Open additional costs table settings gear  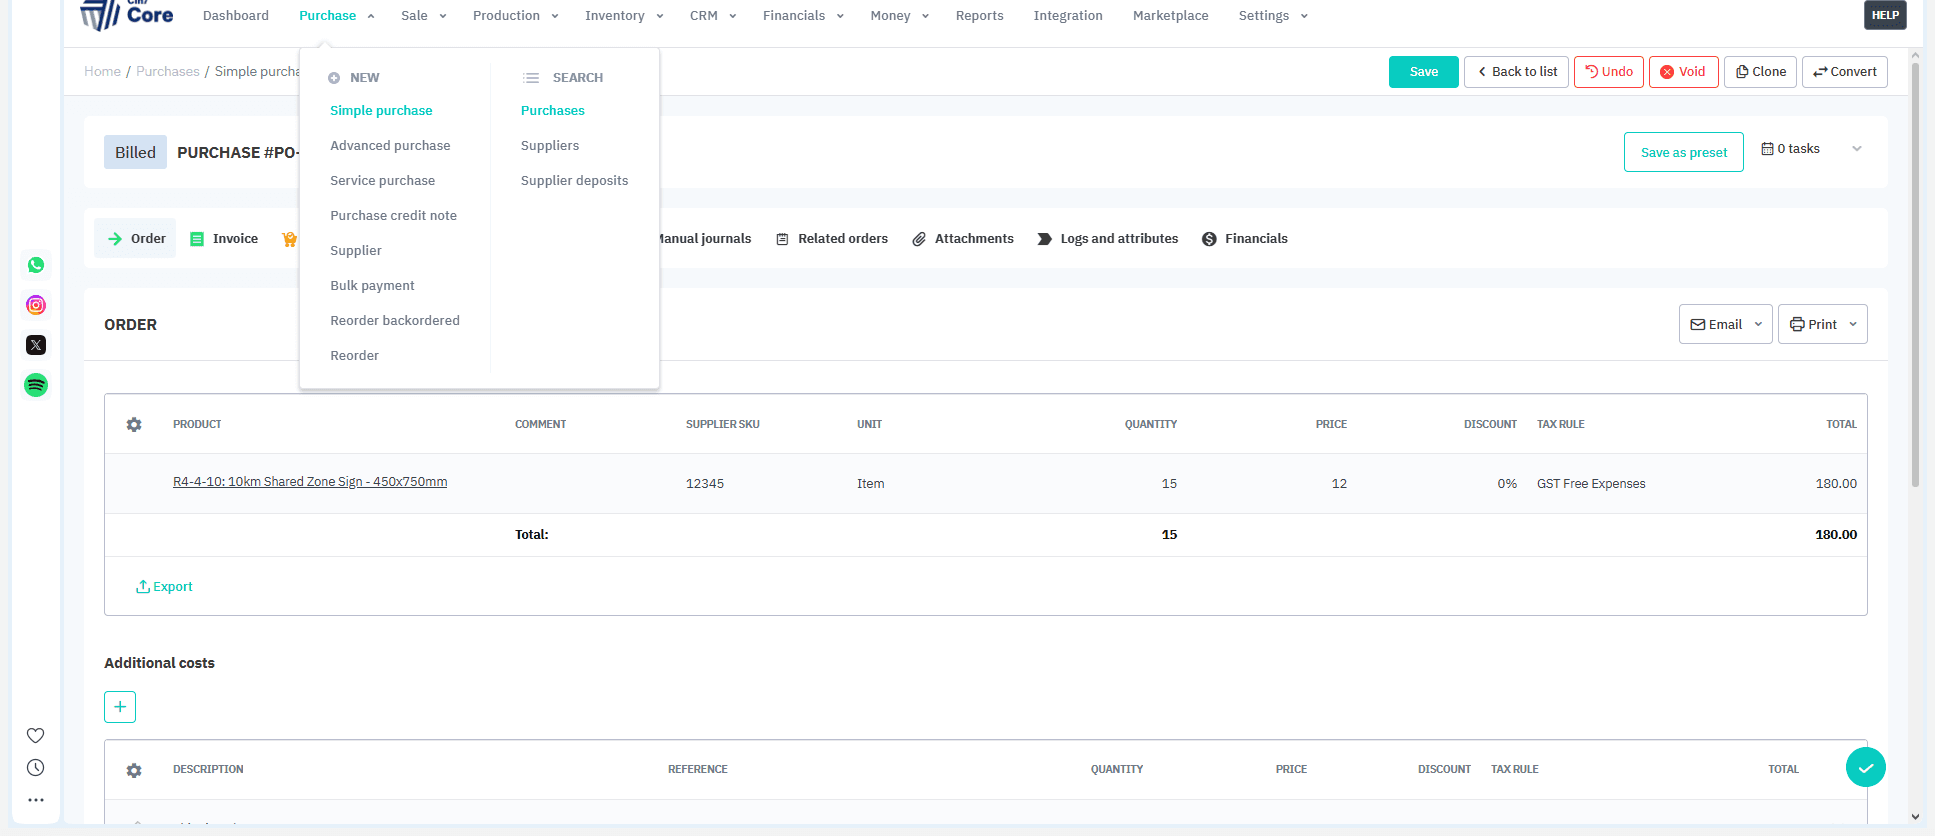click(134, 770)
